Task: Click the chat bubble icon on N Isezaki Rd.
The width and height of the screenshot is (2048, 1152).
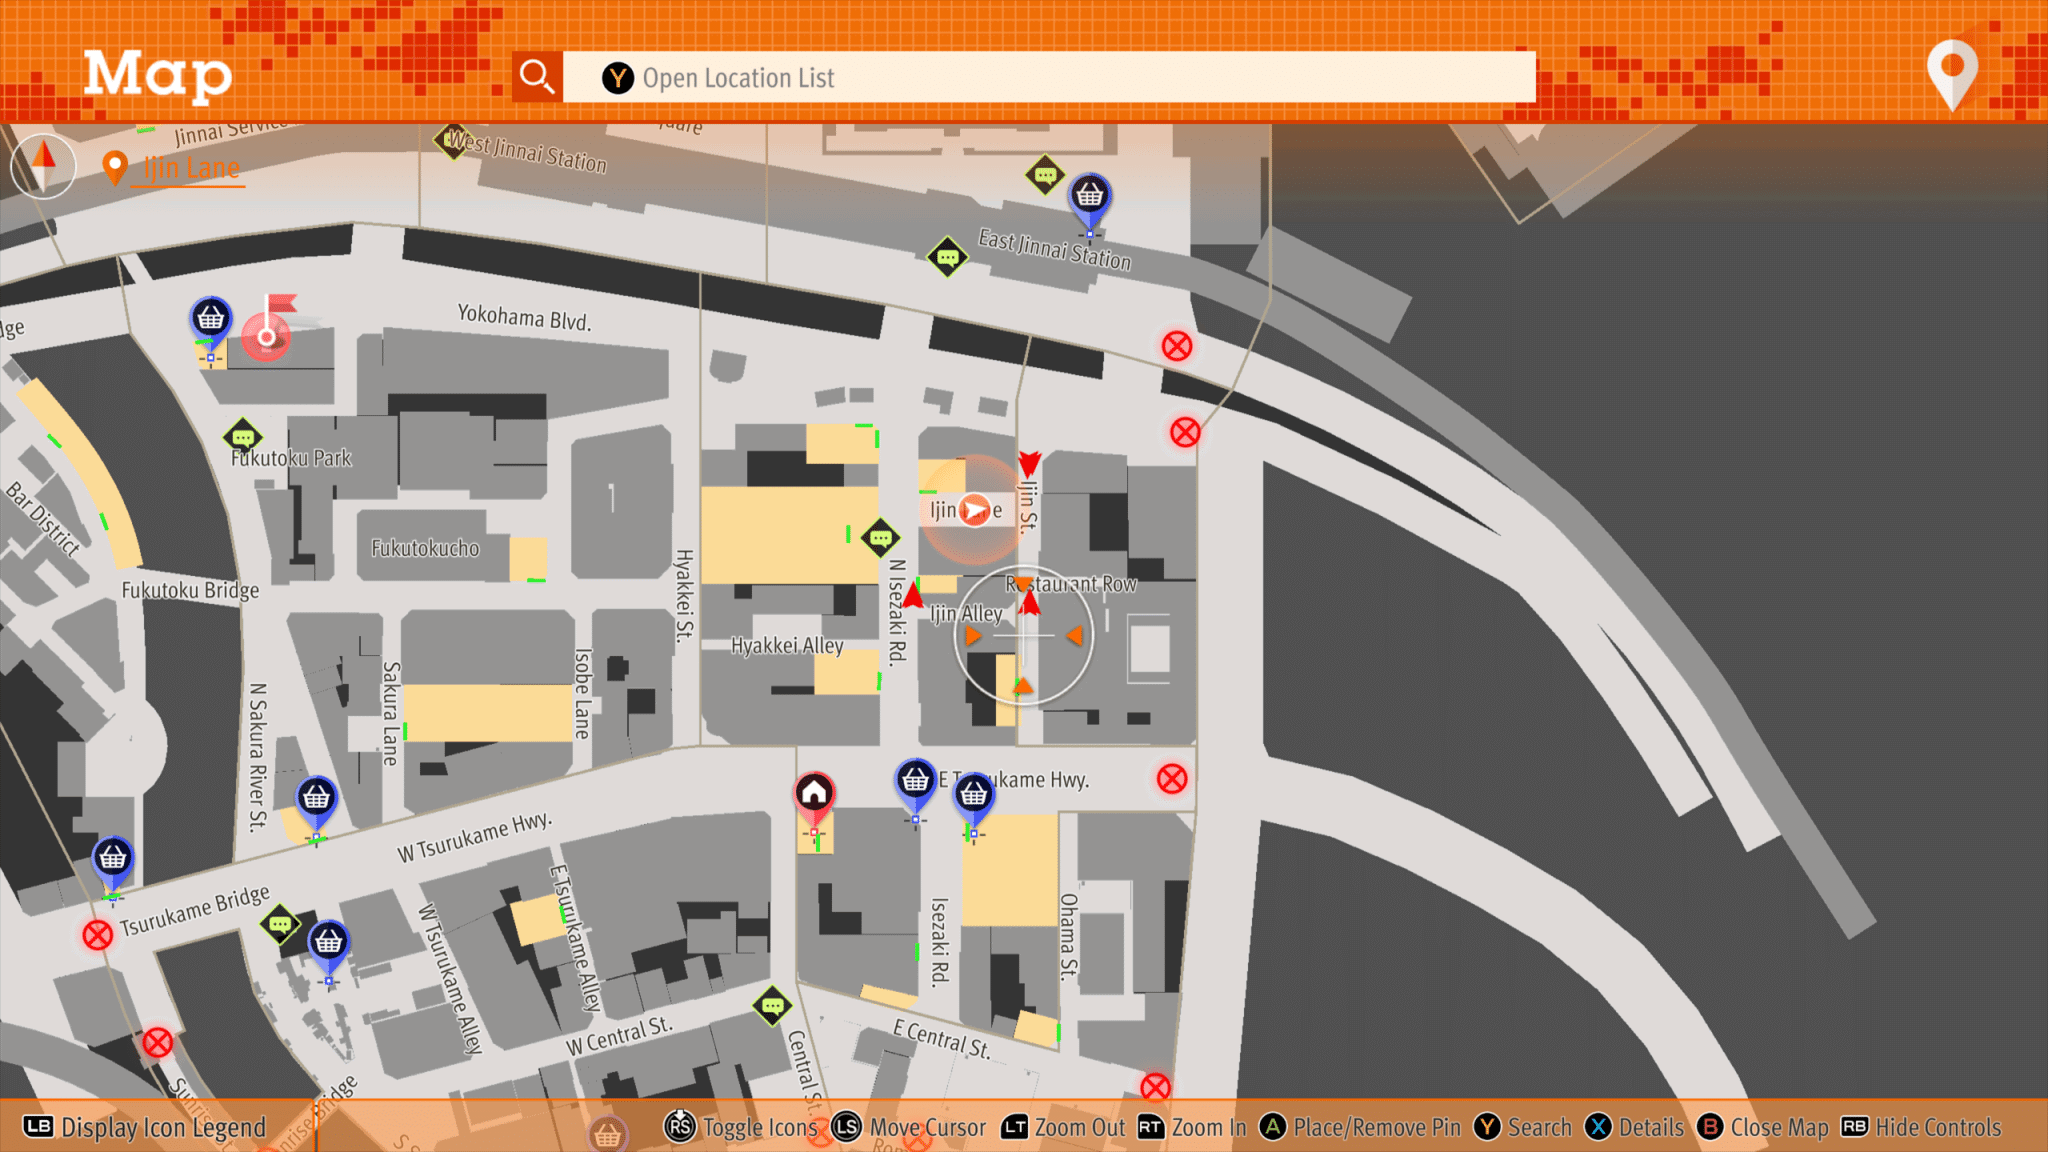Action: click(x=880, y=539)
